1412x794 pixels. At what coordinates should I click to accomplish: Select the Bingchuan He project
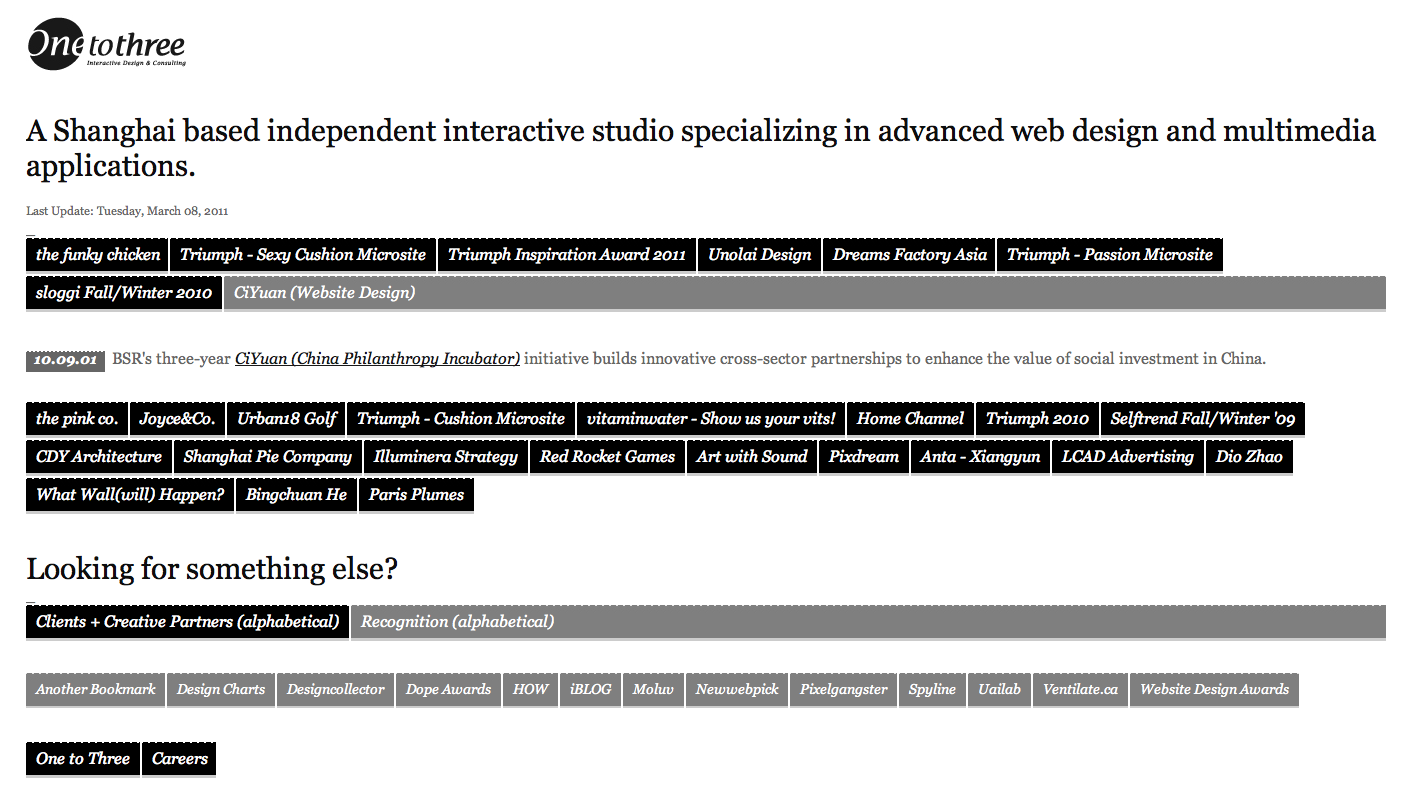297,495
